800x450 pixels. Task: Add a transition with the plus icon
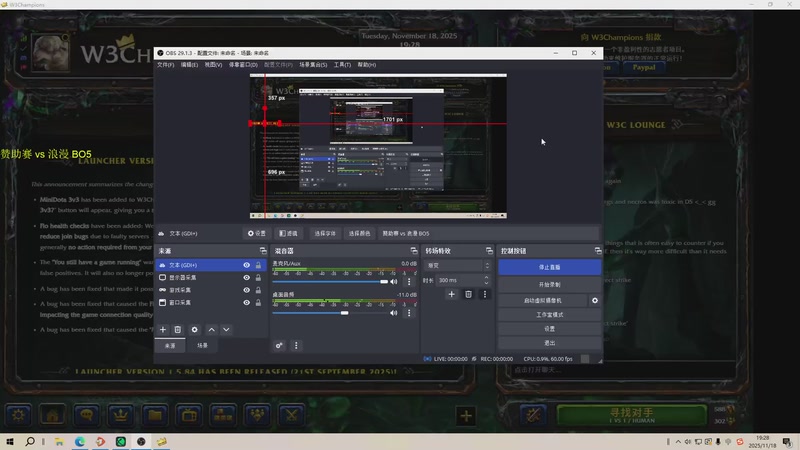tap(452, 294)
